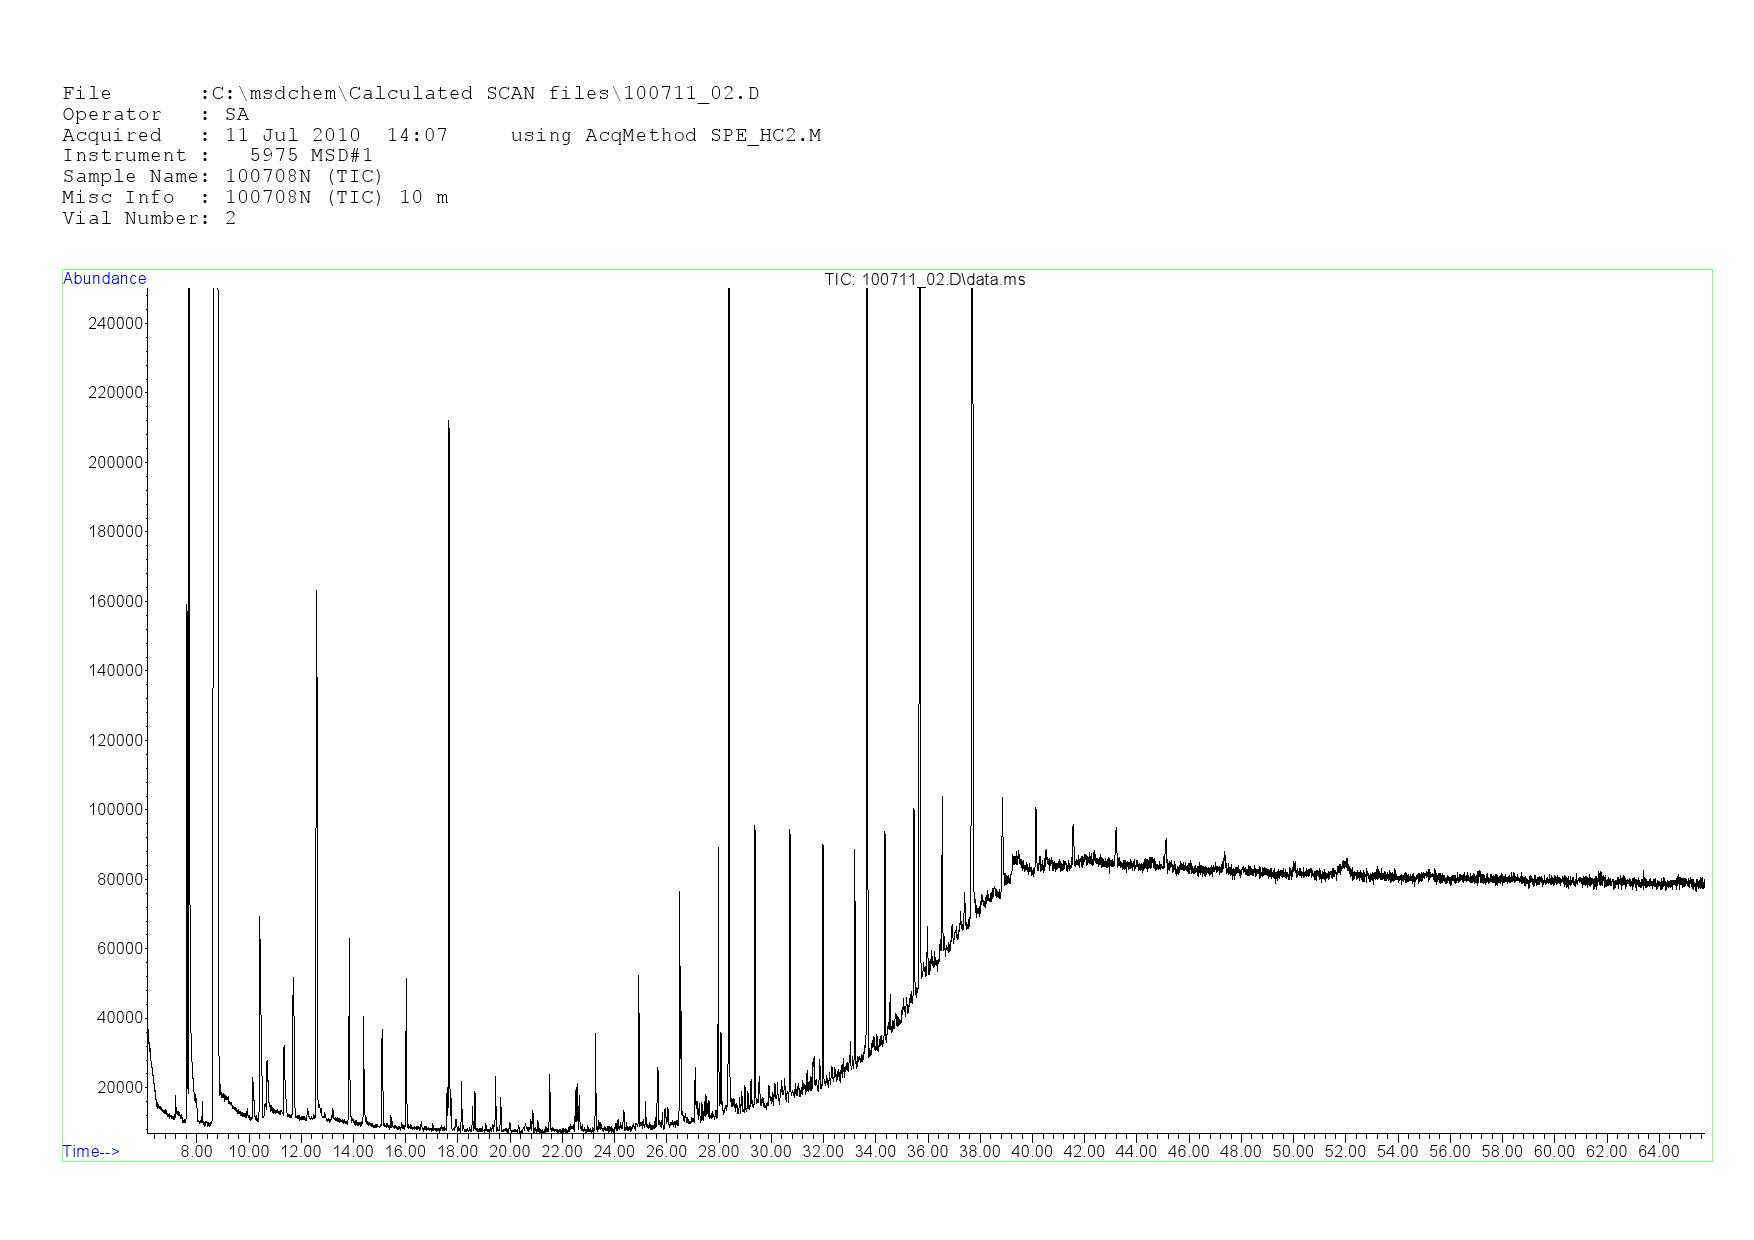Click the 100000 abundance tick label
Image resolution: width=1754 pixels, height=1240 pixels.
(116, 809)
